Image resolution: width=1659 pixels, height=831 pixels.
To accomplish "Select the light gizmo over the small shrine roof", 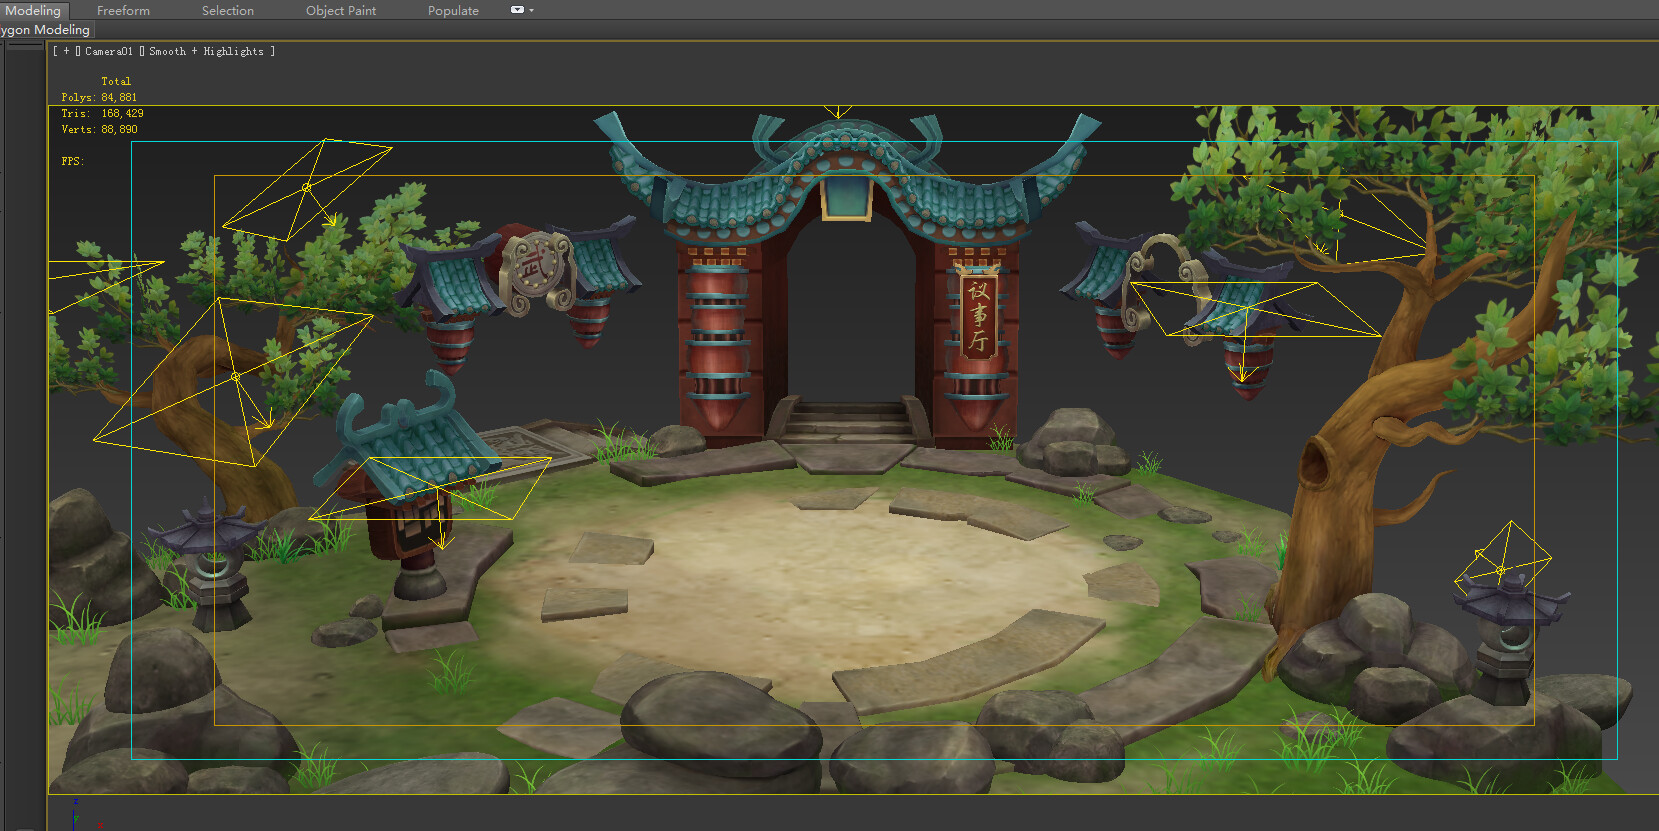I will [439, 487].
